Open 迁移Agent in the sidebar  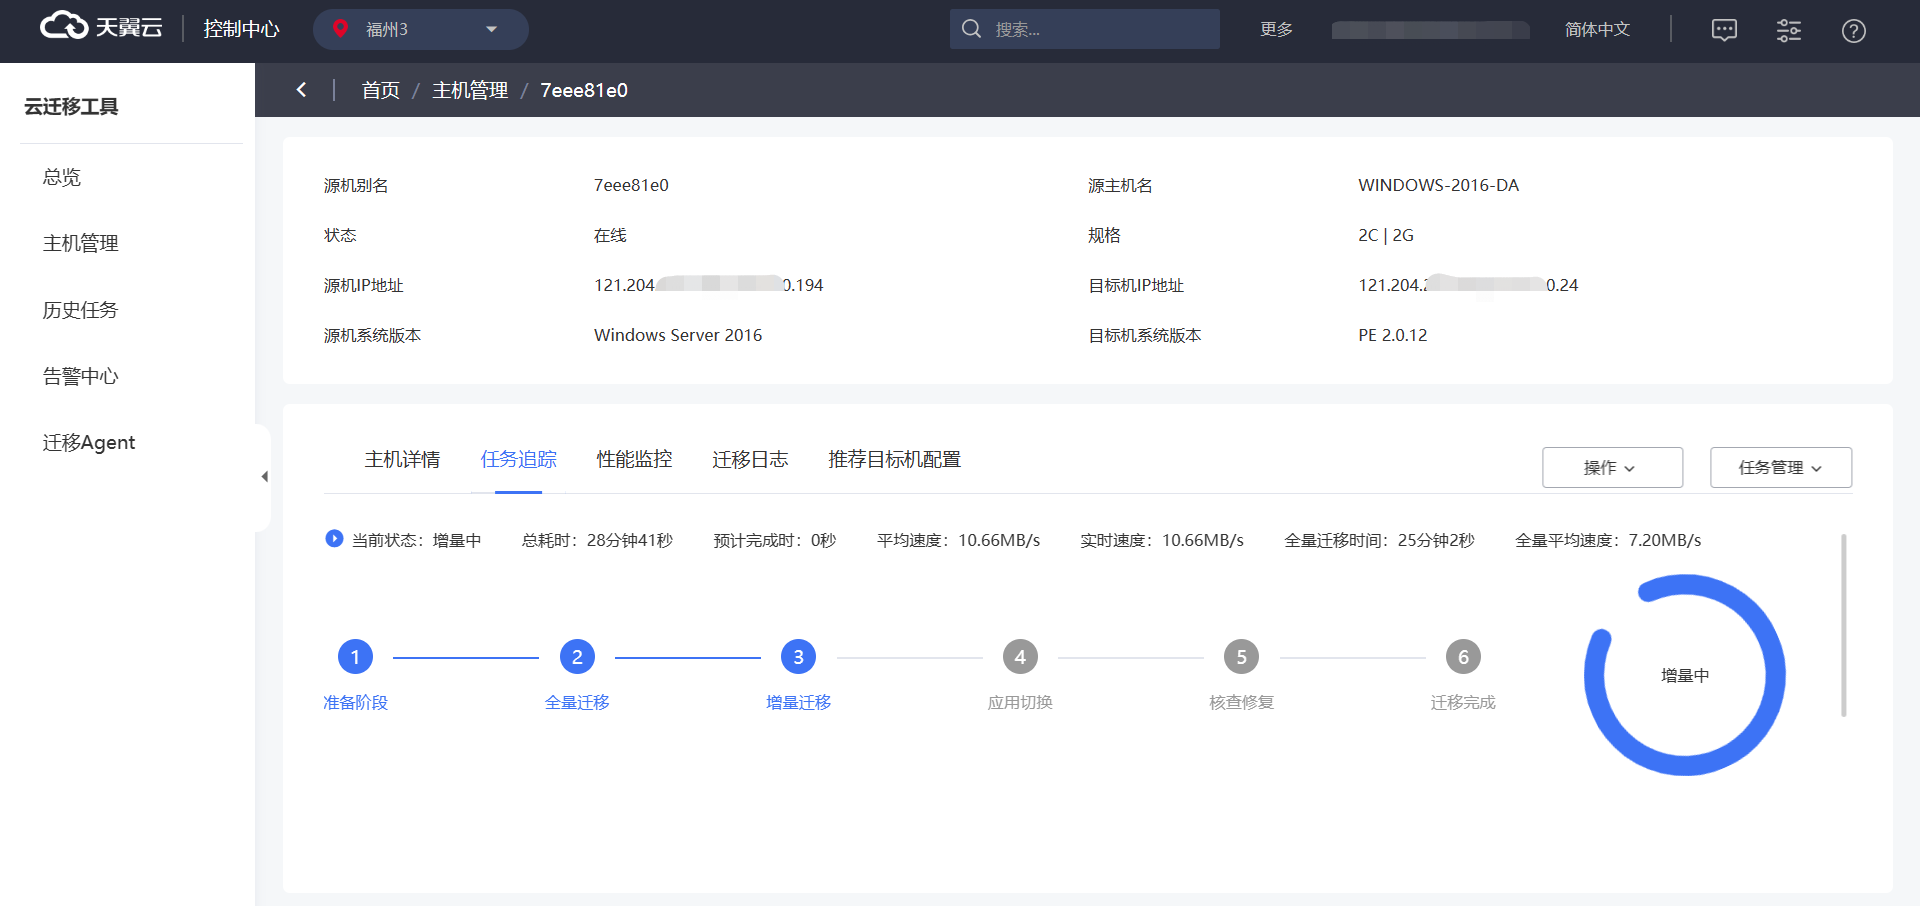(89, 442)
